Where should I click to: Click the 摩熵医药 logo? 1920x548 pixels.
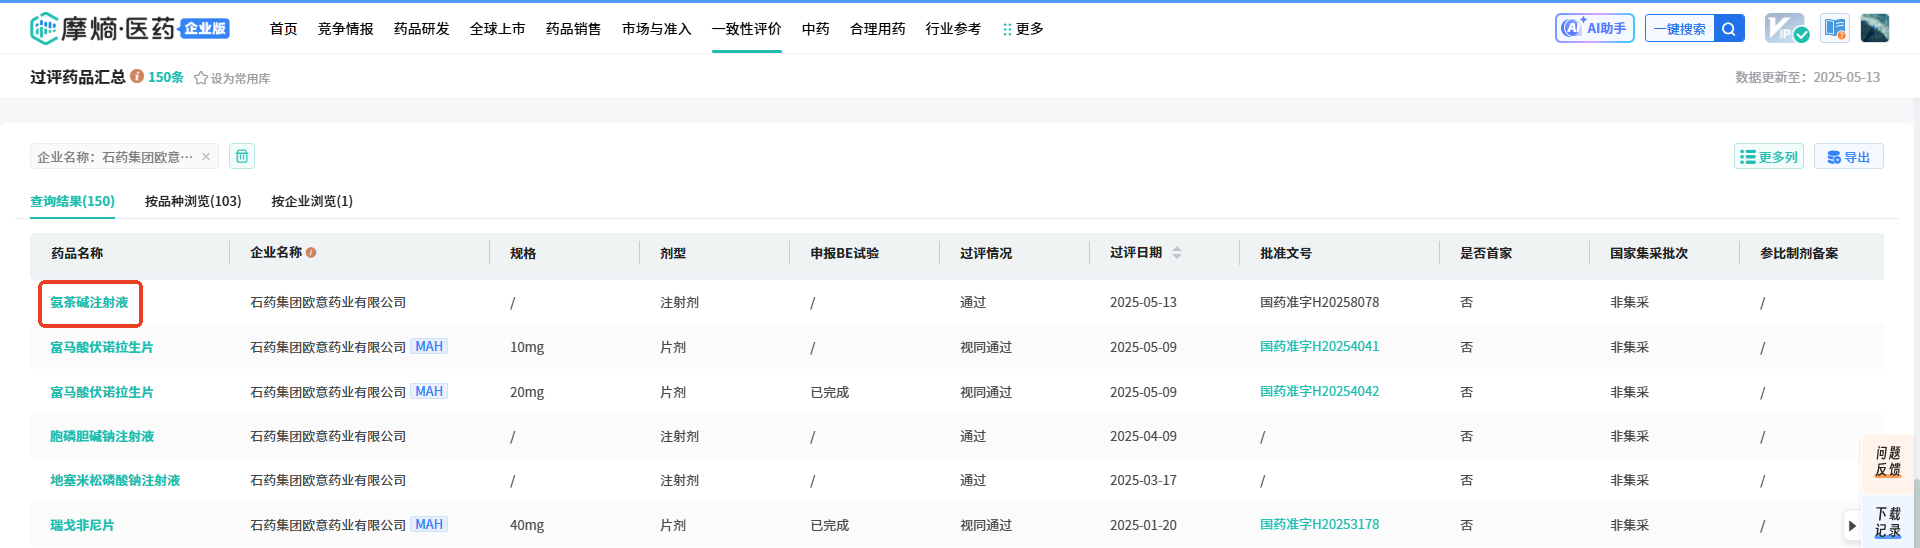click(130, 28)
